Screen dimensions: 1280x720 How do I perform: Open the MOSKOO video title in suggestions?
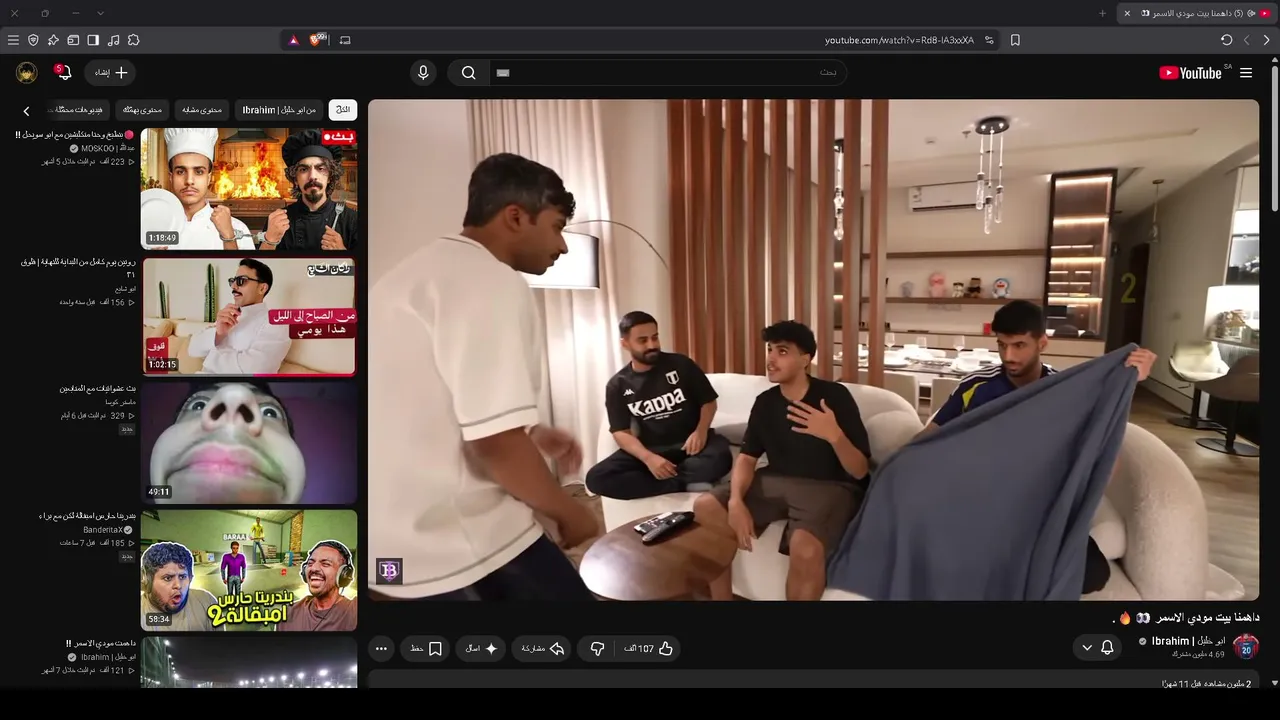[x=74, y=134]
